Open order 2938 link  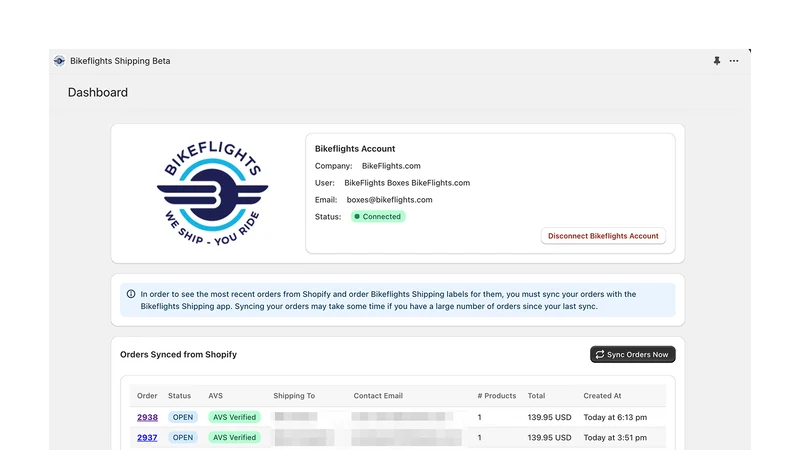(147, 417)
